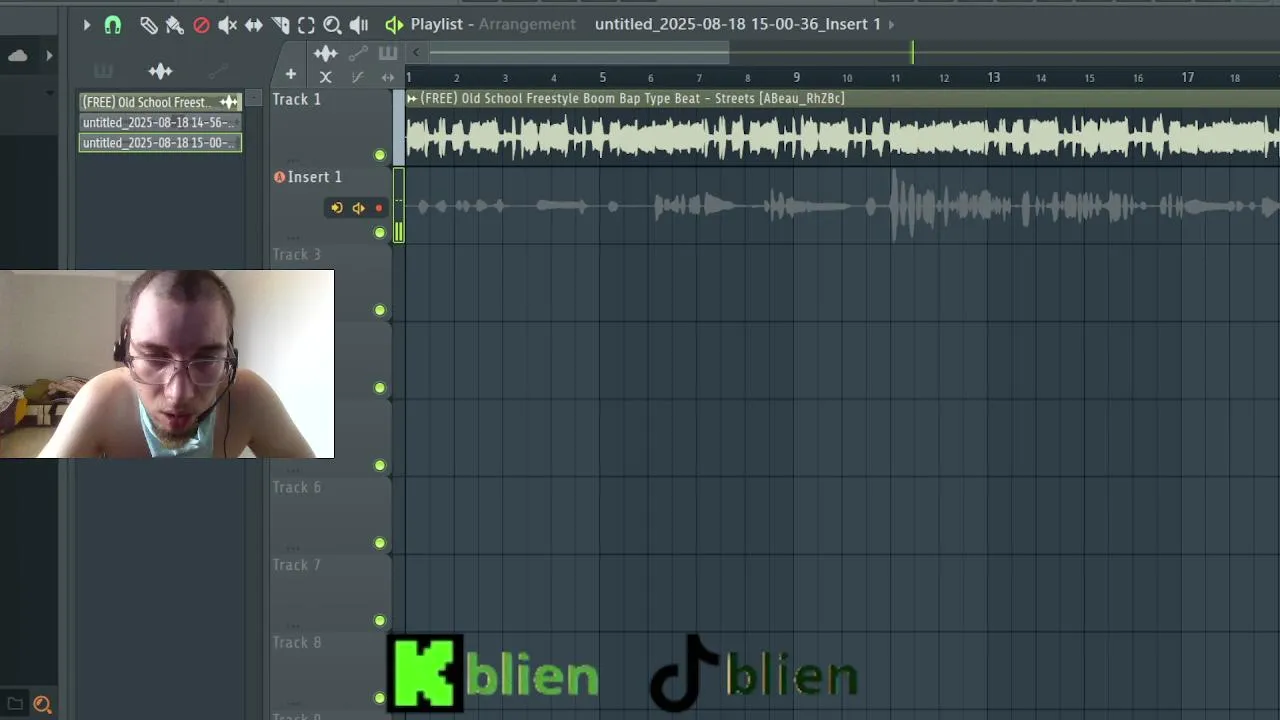The image size is (1280, 720).
Task: Select the untitled_2025-08-18 15-00 clip
Action: 160,143
